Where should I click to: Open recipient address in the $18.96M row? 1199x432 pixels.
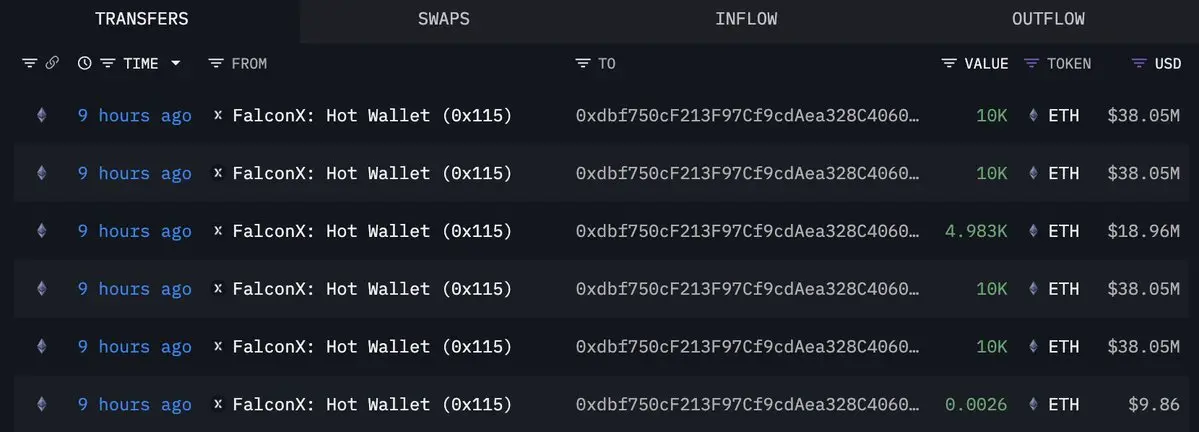coord(748,231)
